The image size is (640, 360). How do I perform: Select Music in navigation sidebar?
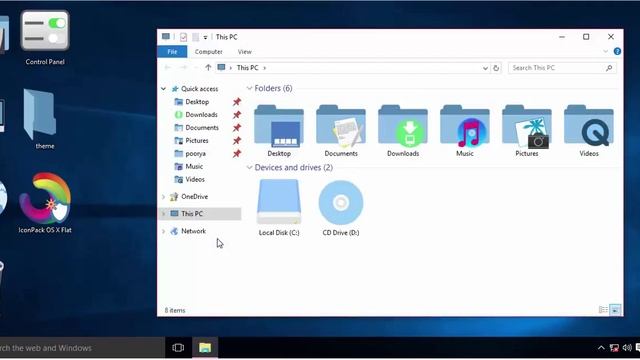194,167
